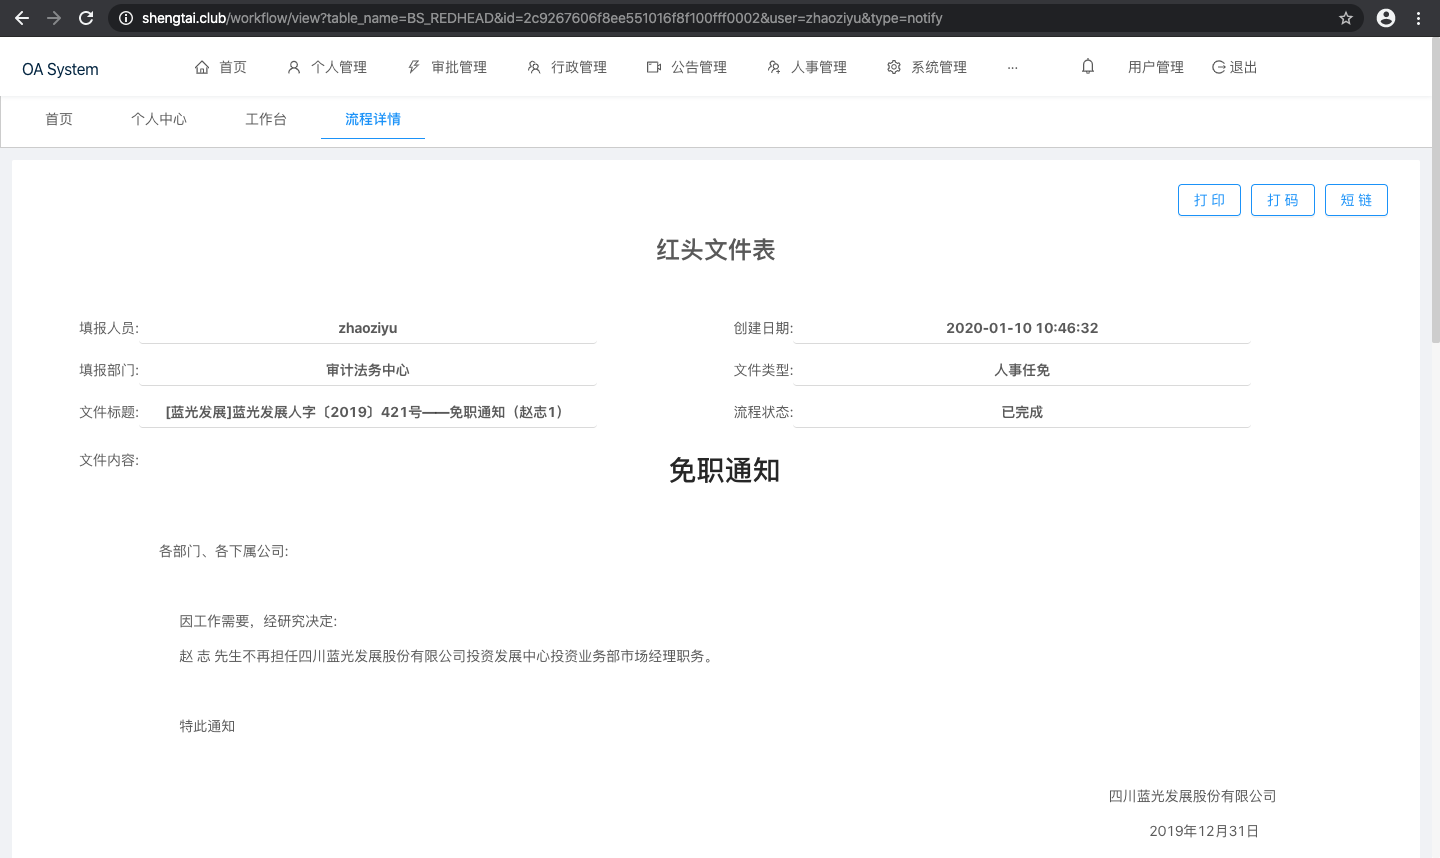Open 系统管理 settings gear icon

pyautogui.click(x=893, y=66)
